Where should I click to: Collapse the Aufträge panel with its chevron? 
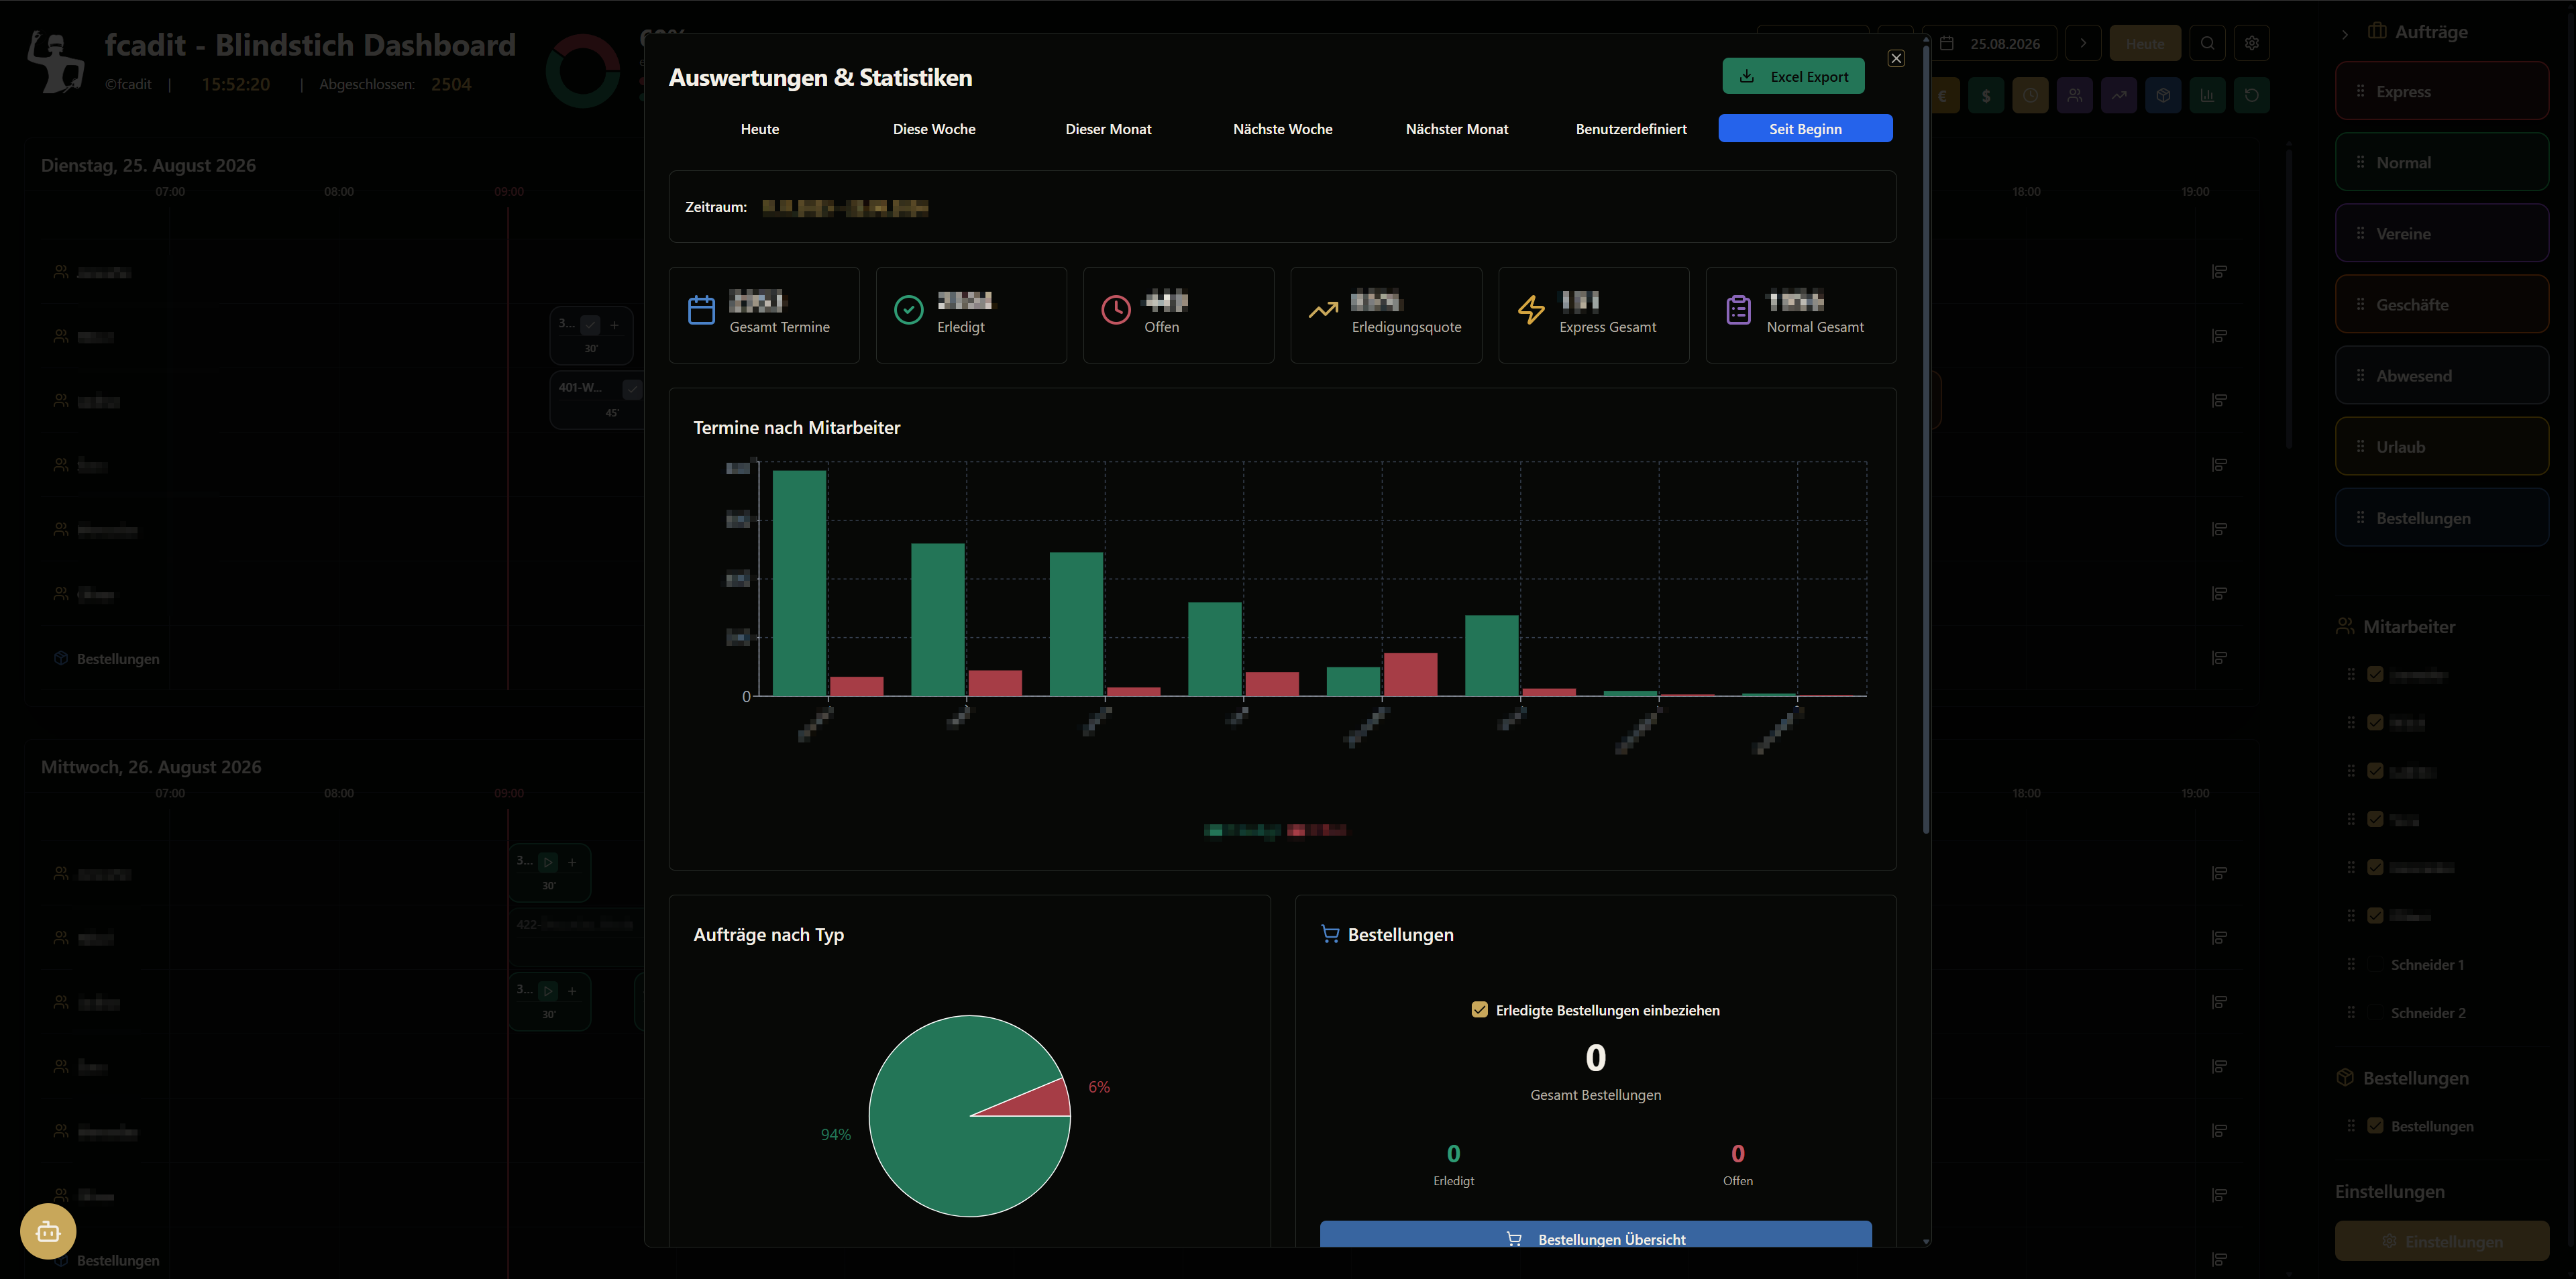coord(2345,34)
